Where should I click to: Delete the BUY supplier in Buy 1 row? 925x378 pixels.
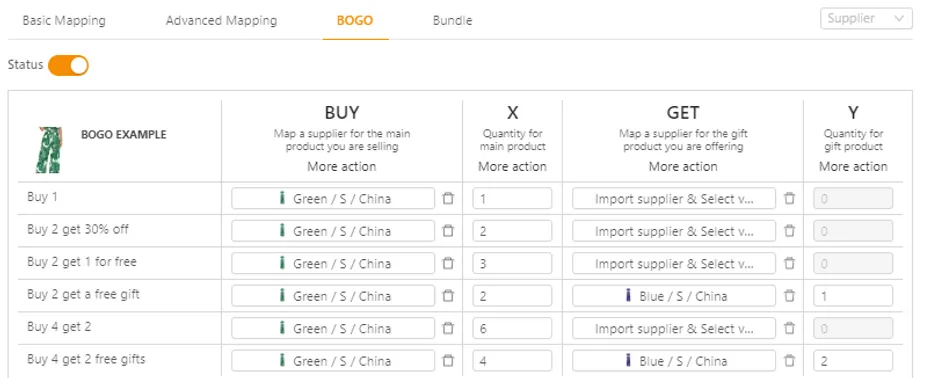(448, 199)
